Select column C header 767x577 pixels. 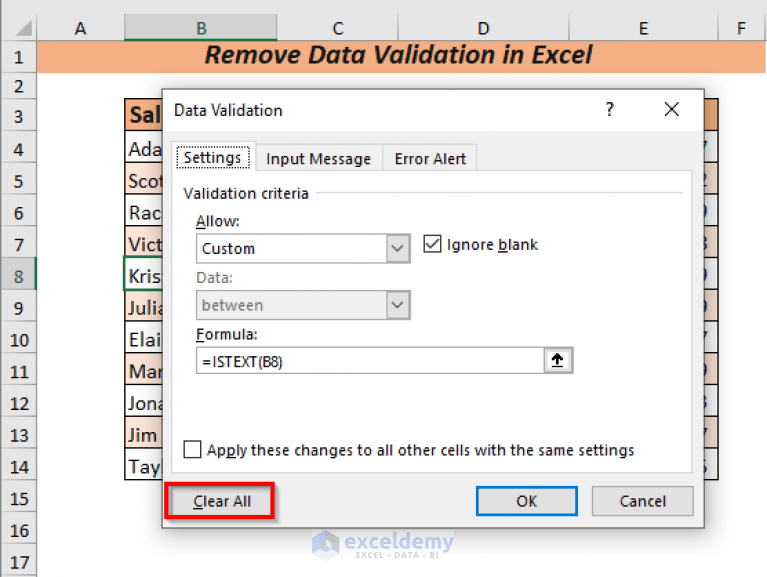click(x=338, y=28)
